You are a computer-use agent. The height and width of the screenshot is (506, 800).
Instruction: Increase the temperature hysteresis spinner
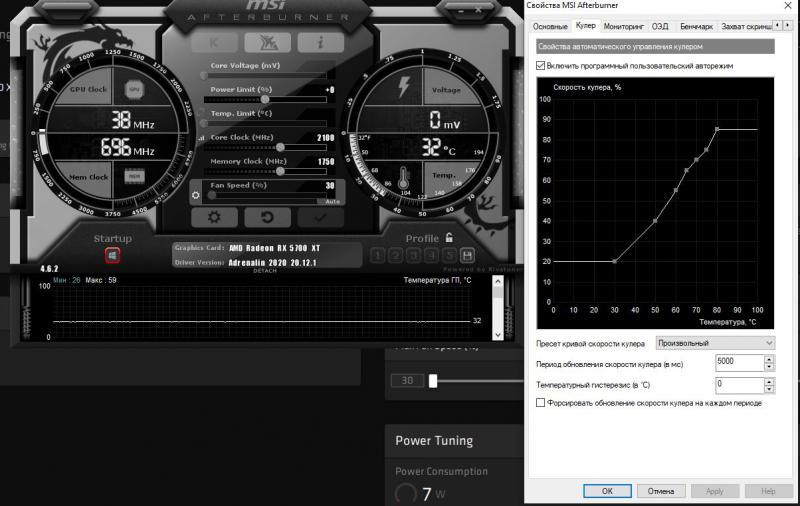(769, 380)
